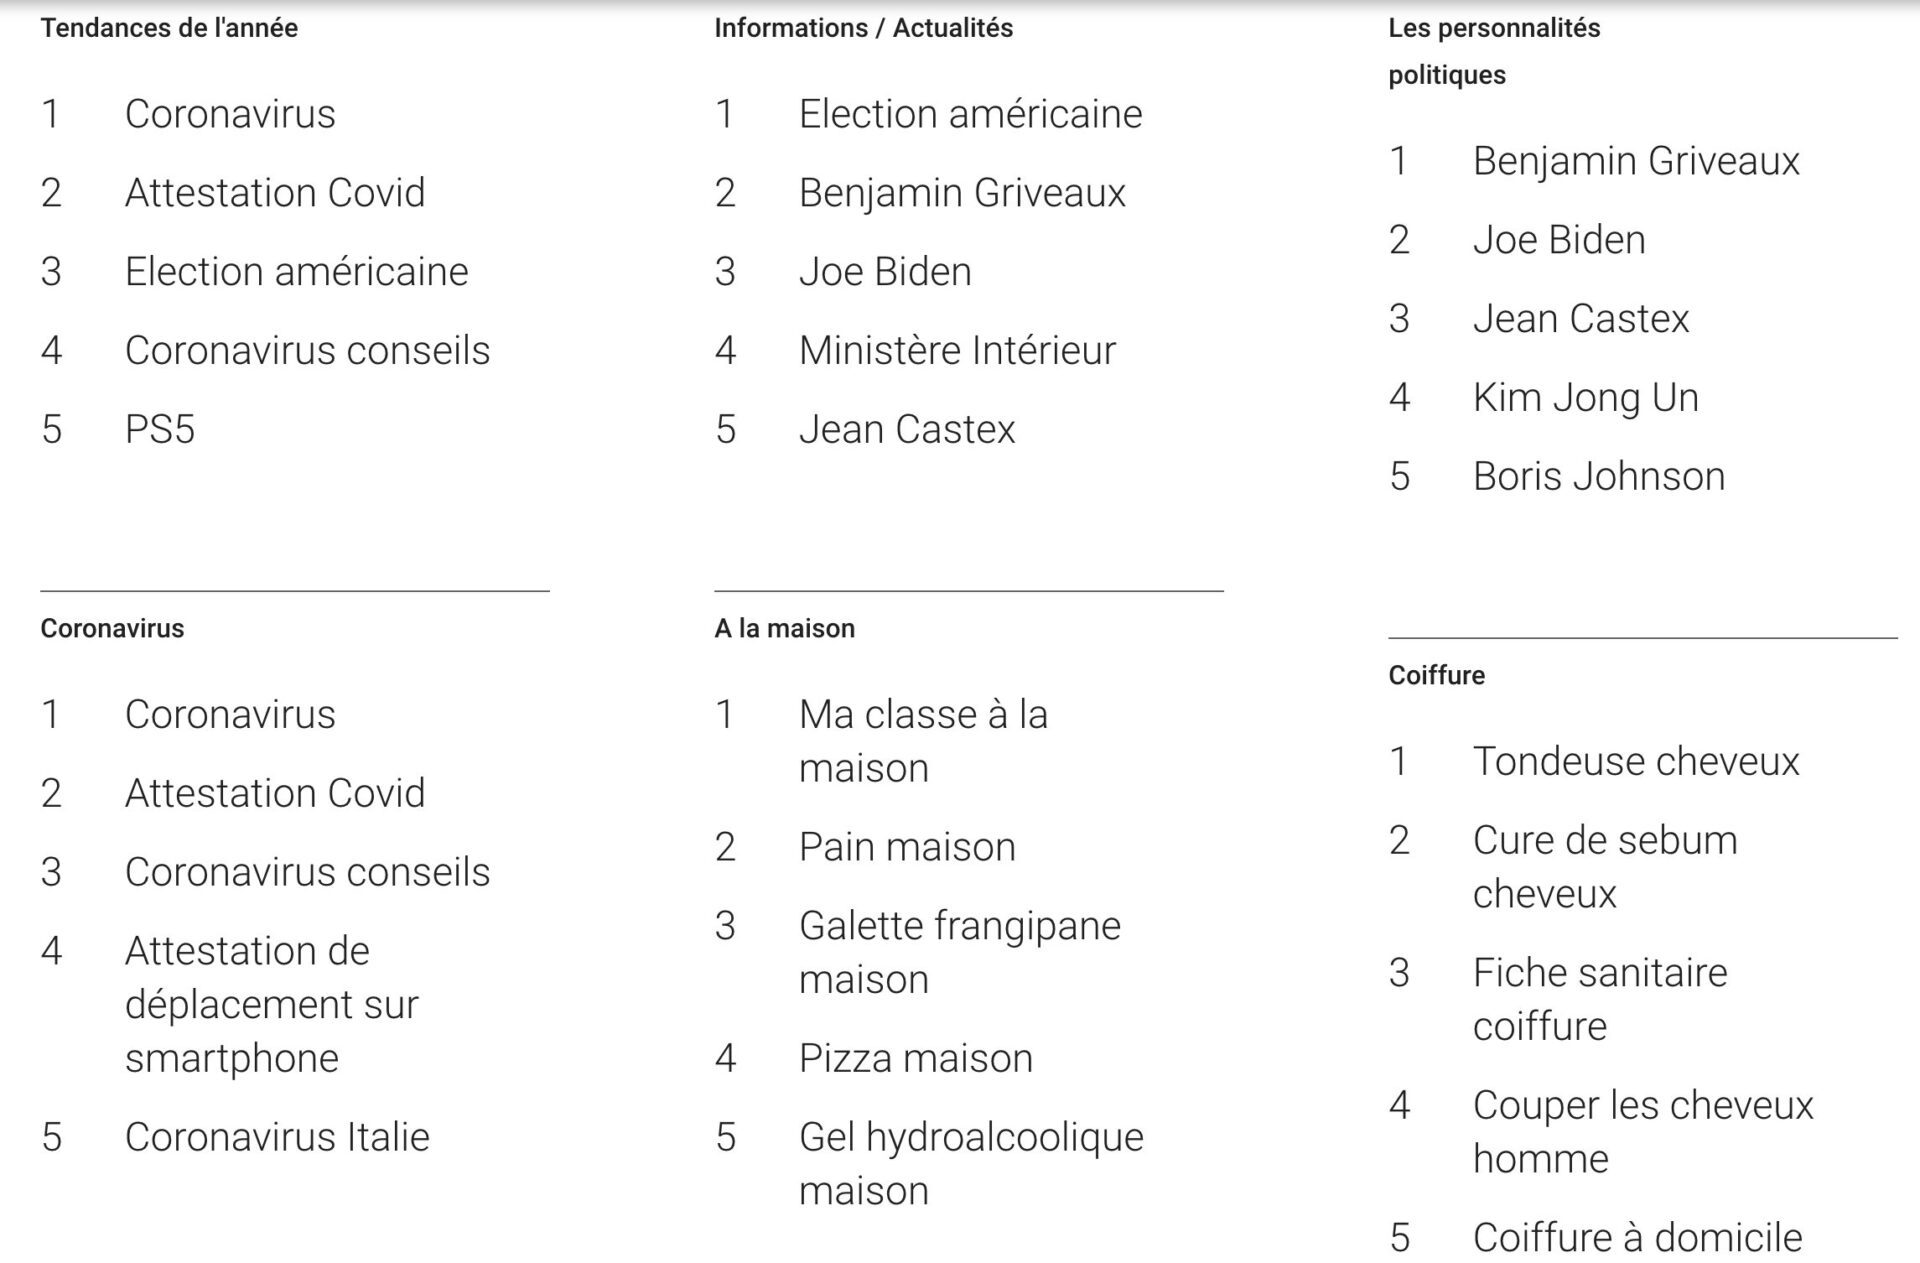The image size is (1920, 1263).
Task: Select Fiche sanitaire coiffure
Action: click(x=1599, y=999)
